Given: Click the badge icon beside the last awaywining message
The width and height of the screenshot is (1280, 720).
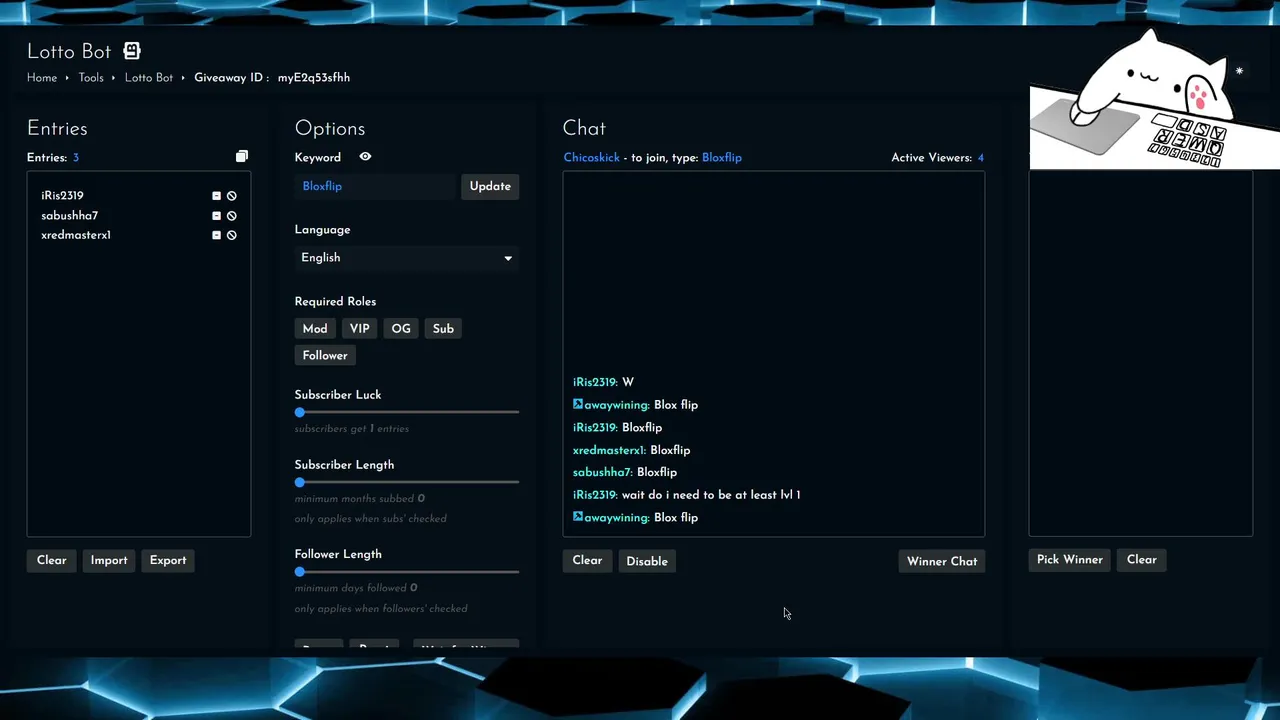Looking at the screenshot, I should click(578, 517).
